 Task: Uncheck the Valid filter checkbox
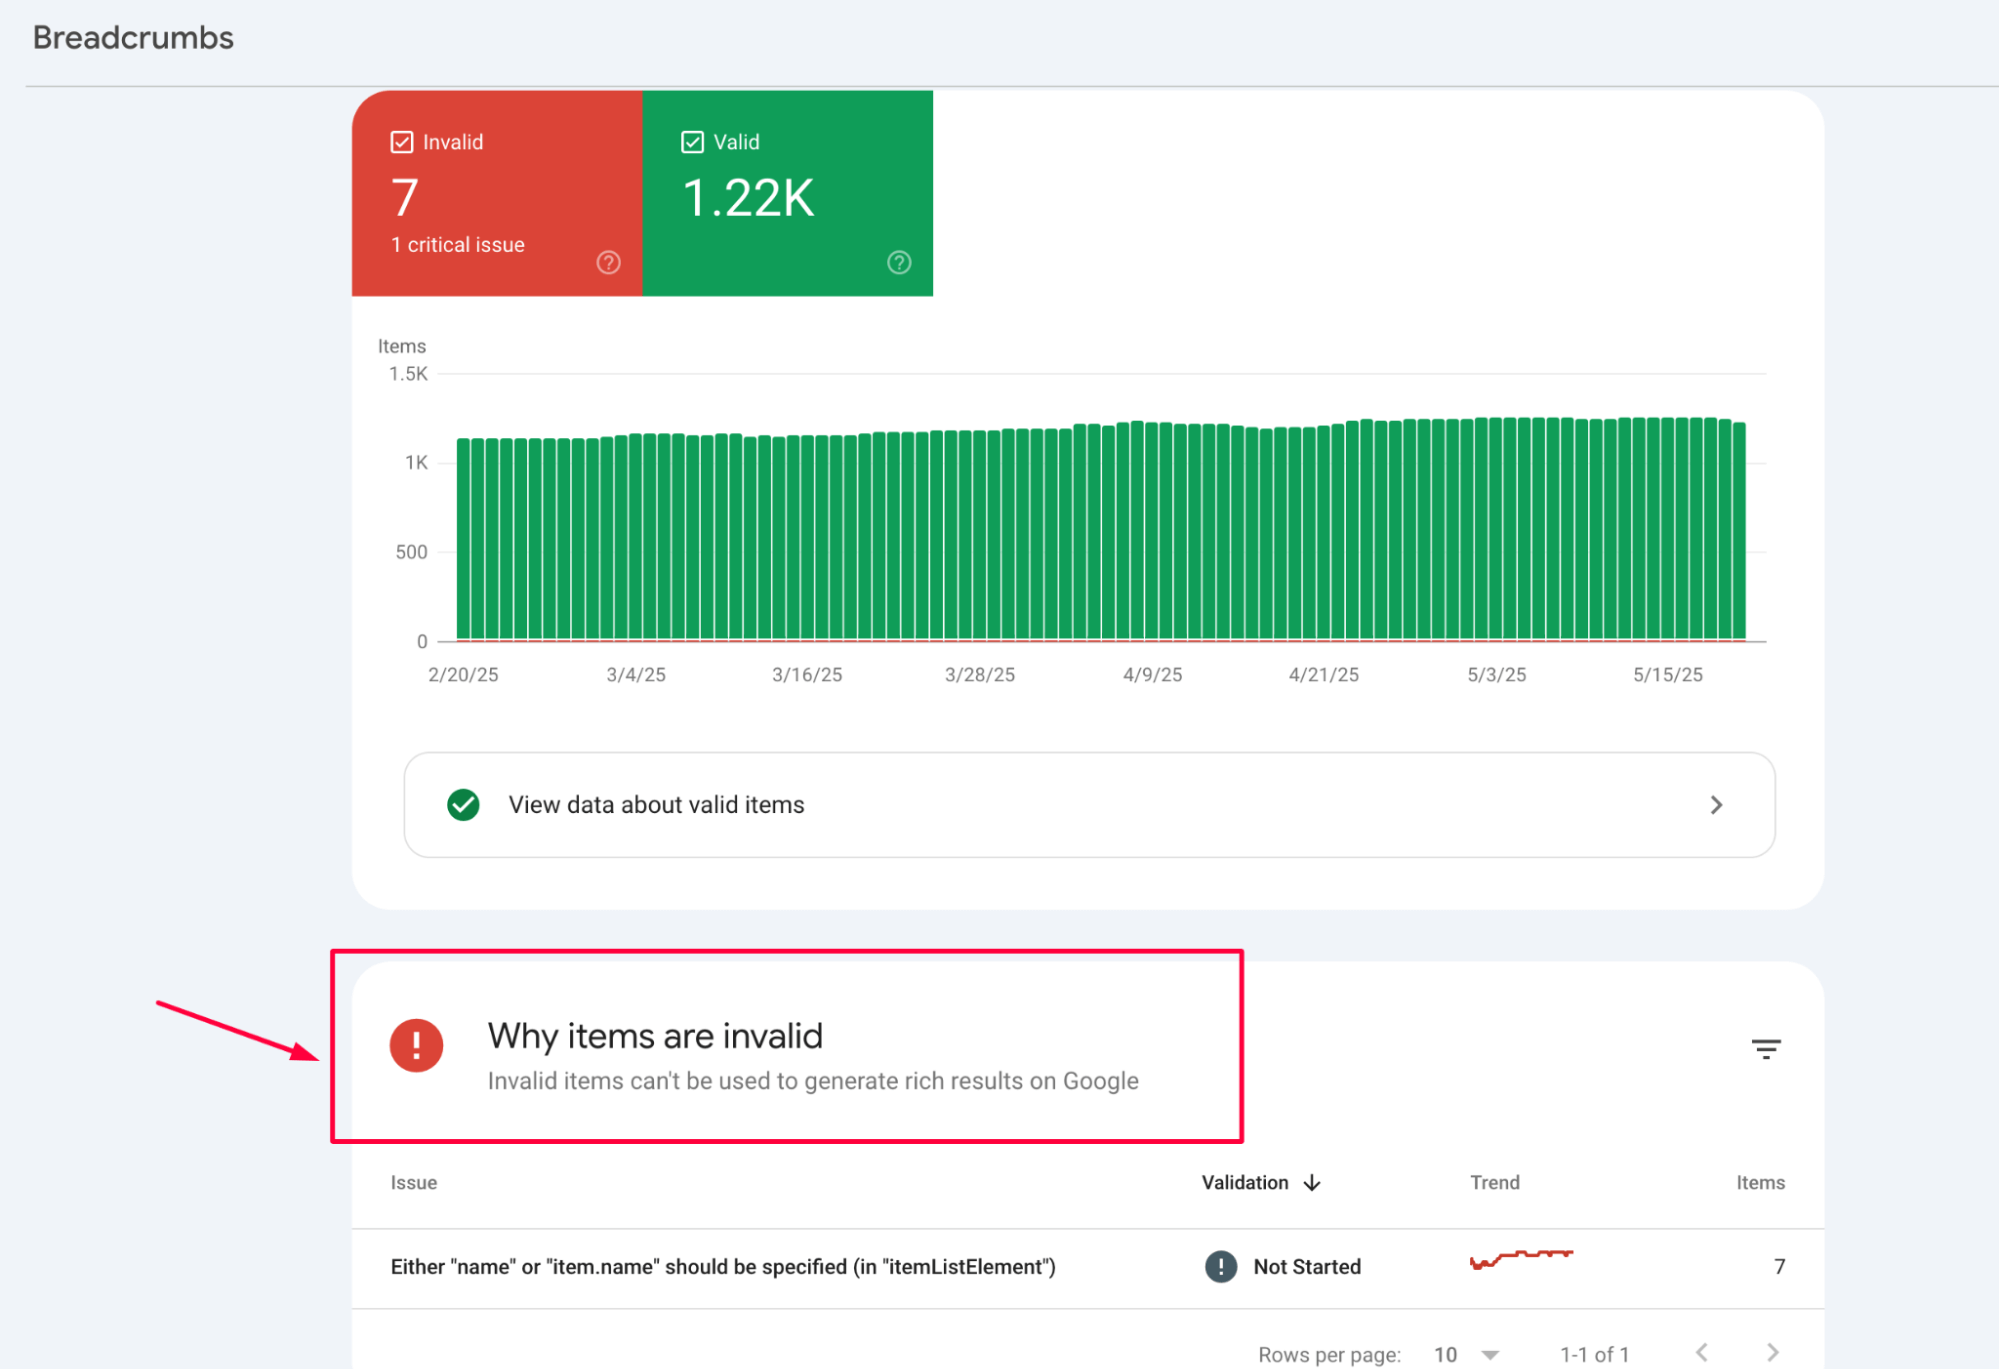692,141
